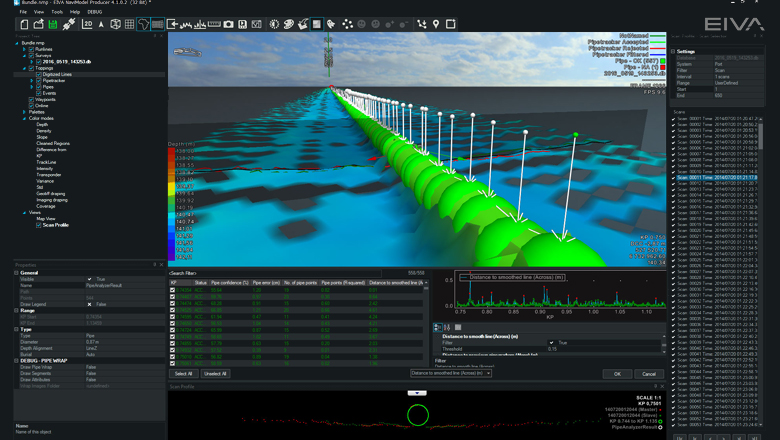Click the New project icon in toolbar
780x440 pixels.
click(x=24, y=24)
